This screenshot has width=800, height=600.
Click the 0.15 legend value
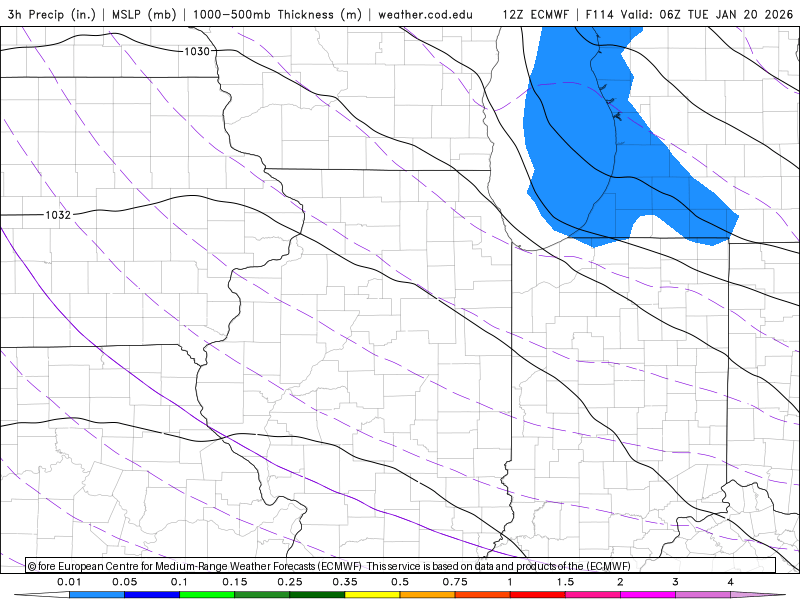[235, 582]
